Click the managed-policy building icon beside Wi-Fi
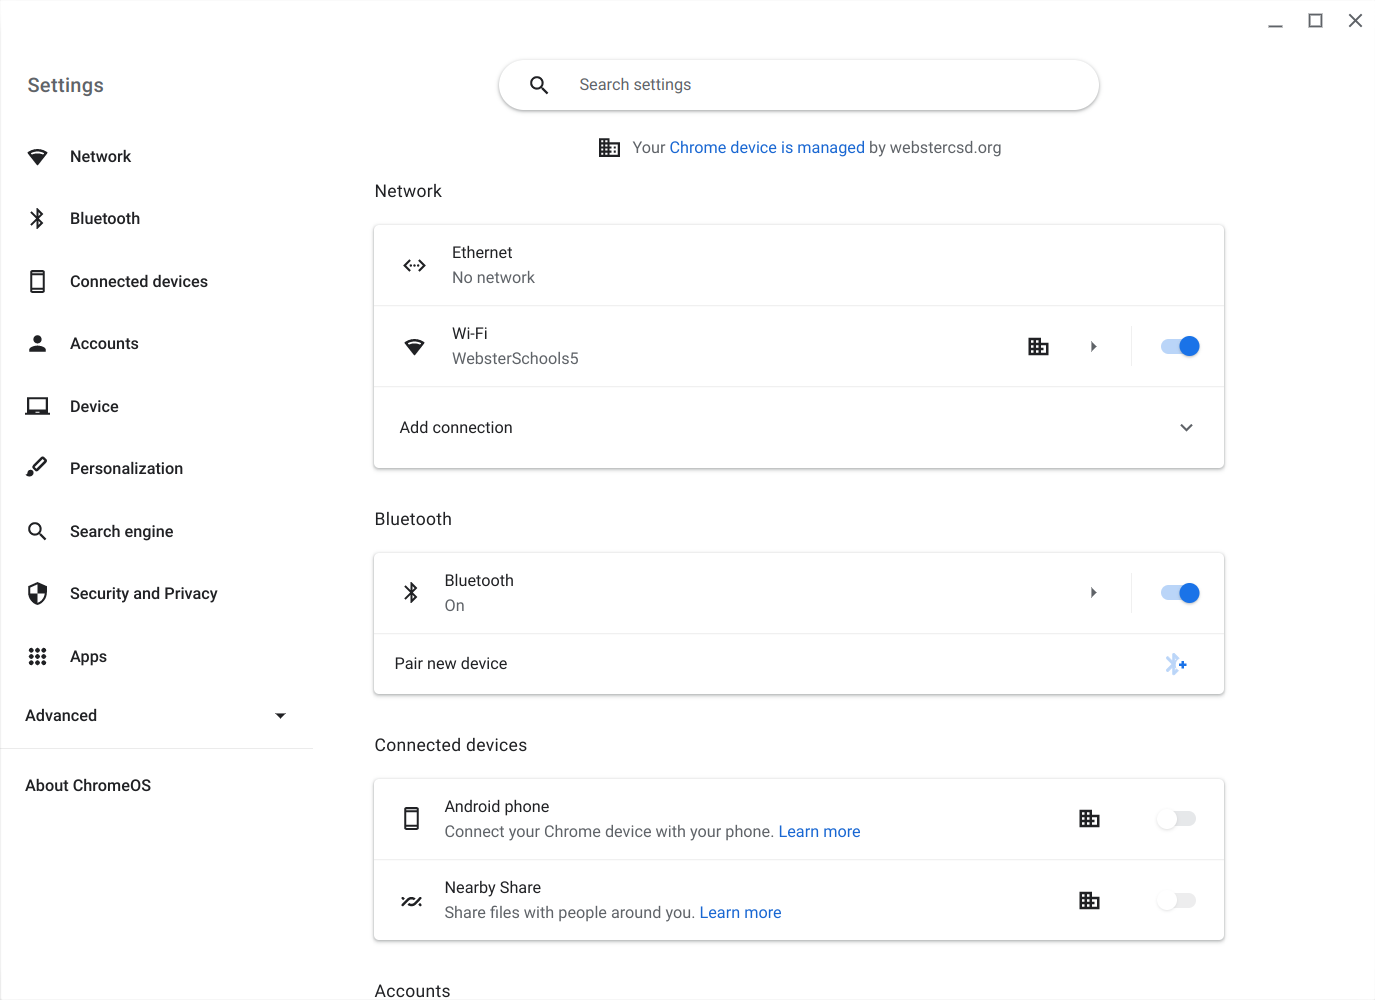Viewport: 1375px width, 1000px height. [1038, 346]
